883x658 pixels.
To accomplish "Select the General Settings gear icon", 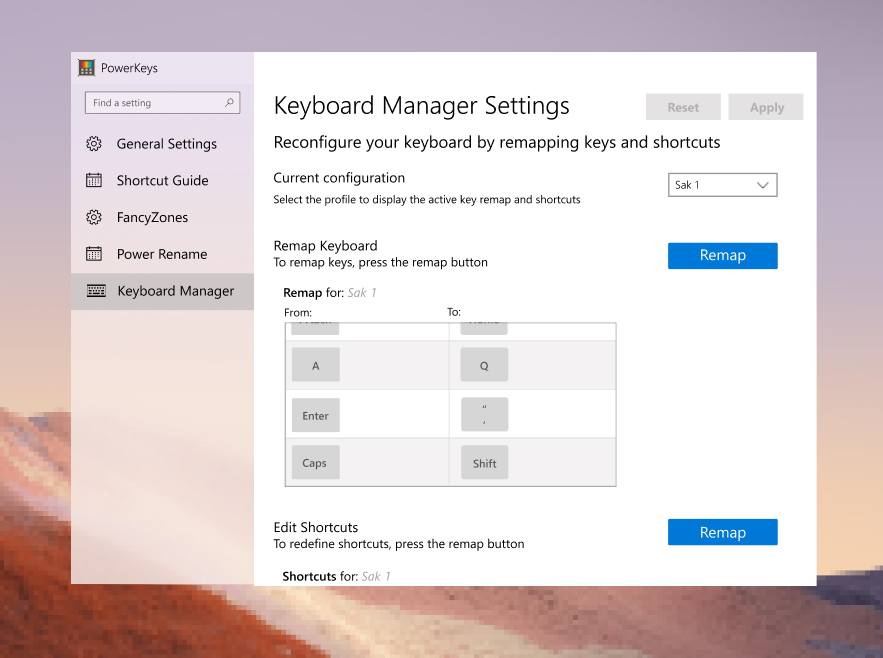I will (93, 143).
